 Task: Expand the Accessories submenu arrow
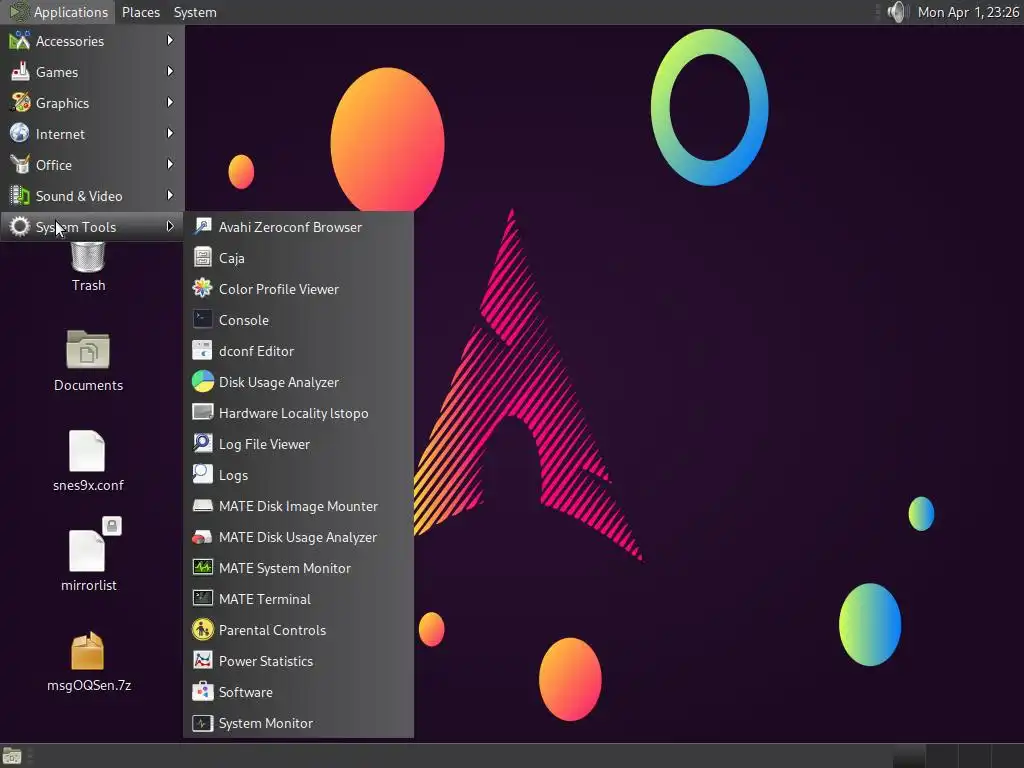coord(170,40)
